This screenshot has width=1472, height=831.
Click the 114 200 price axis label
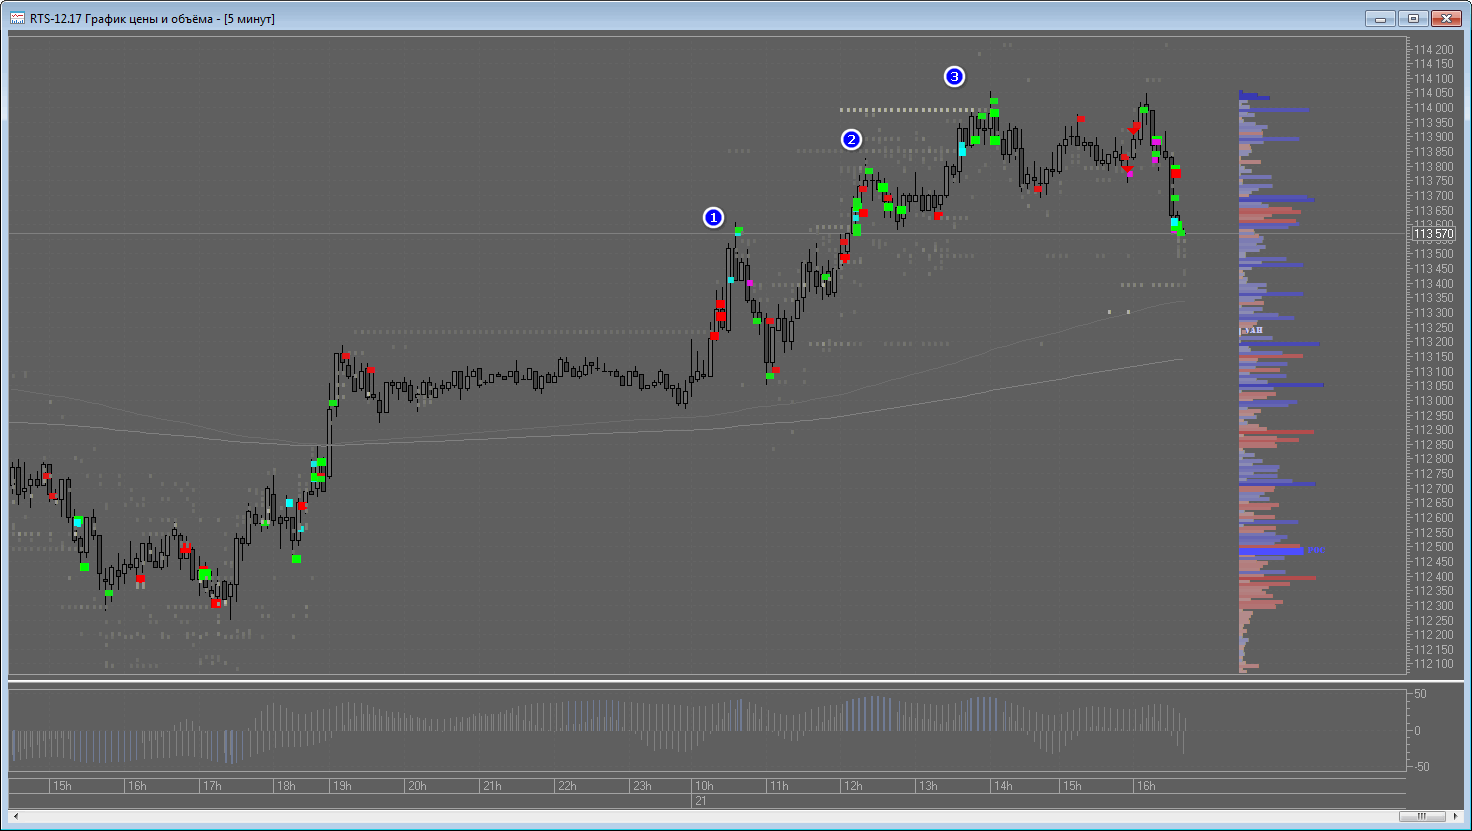[1433, 50]
